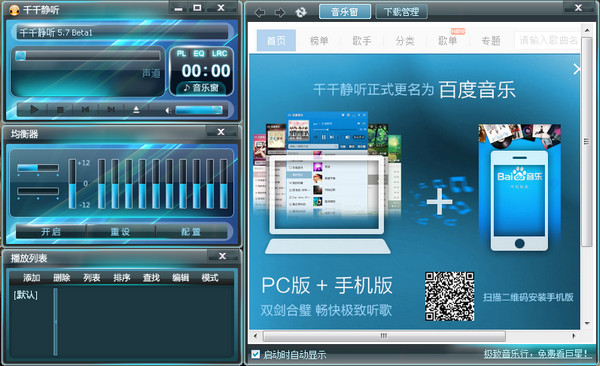Open the playlist 添加 menu
The height and width of the screenshot is (366, 600).
[x=31, y=278]
